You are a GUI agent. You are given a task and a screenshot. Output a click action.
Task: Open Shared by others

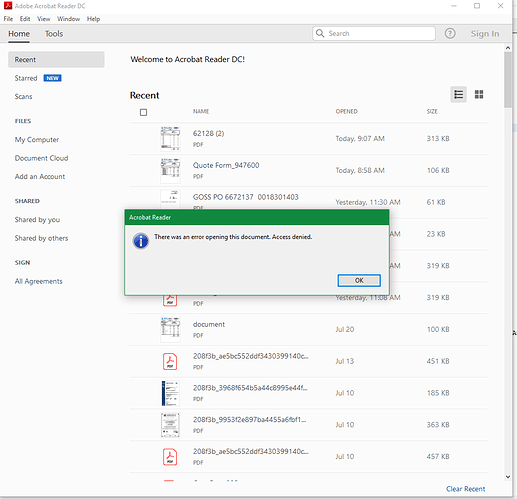[x=41, y=238]
